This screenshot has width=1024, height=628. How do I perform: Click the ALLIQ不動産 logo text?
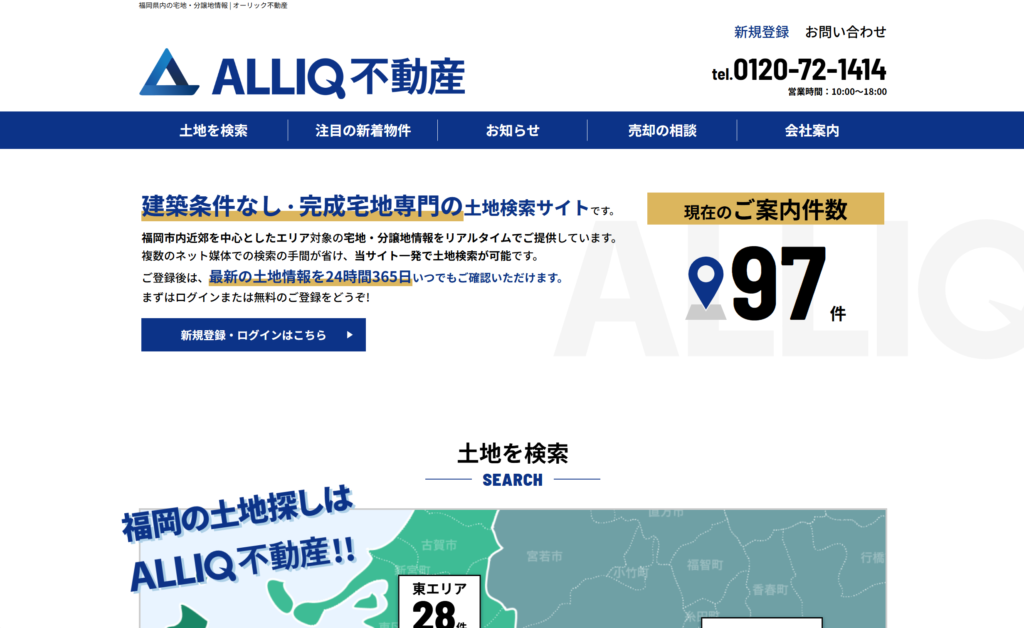338,76
